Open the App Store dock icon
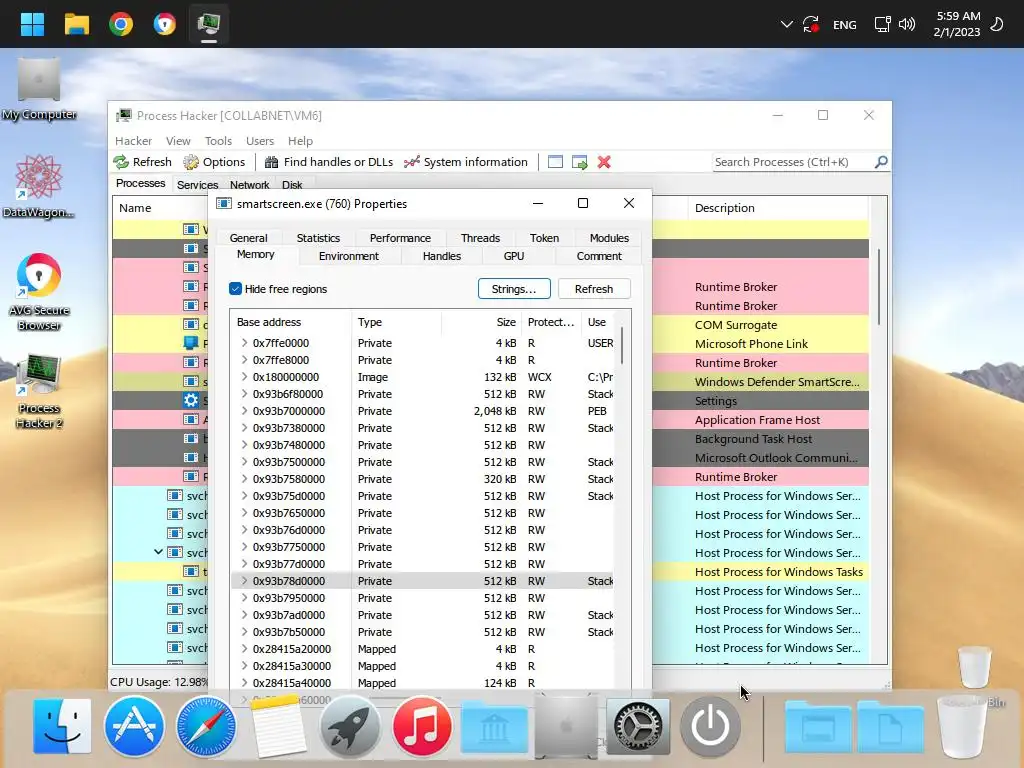The width and height of the screenshot is (1024, 768). (134, 726)
